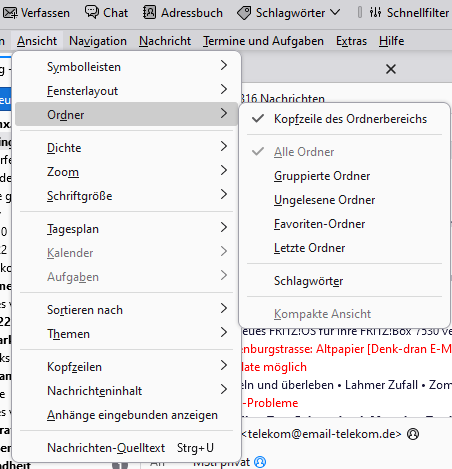Enable 'Favoriten-Ordner' folder view
The image size is (452, 469).
pos(345,224)
